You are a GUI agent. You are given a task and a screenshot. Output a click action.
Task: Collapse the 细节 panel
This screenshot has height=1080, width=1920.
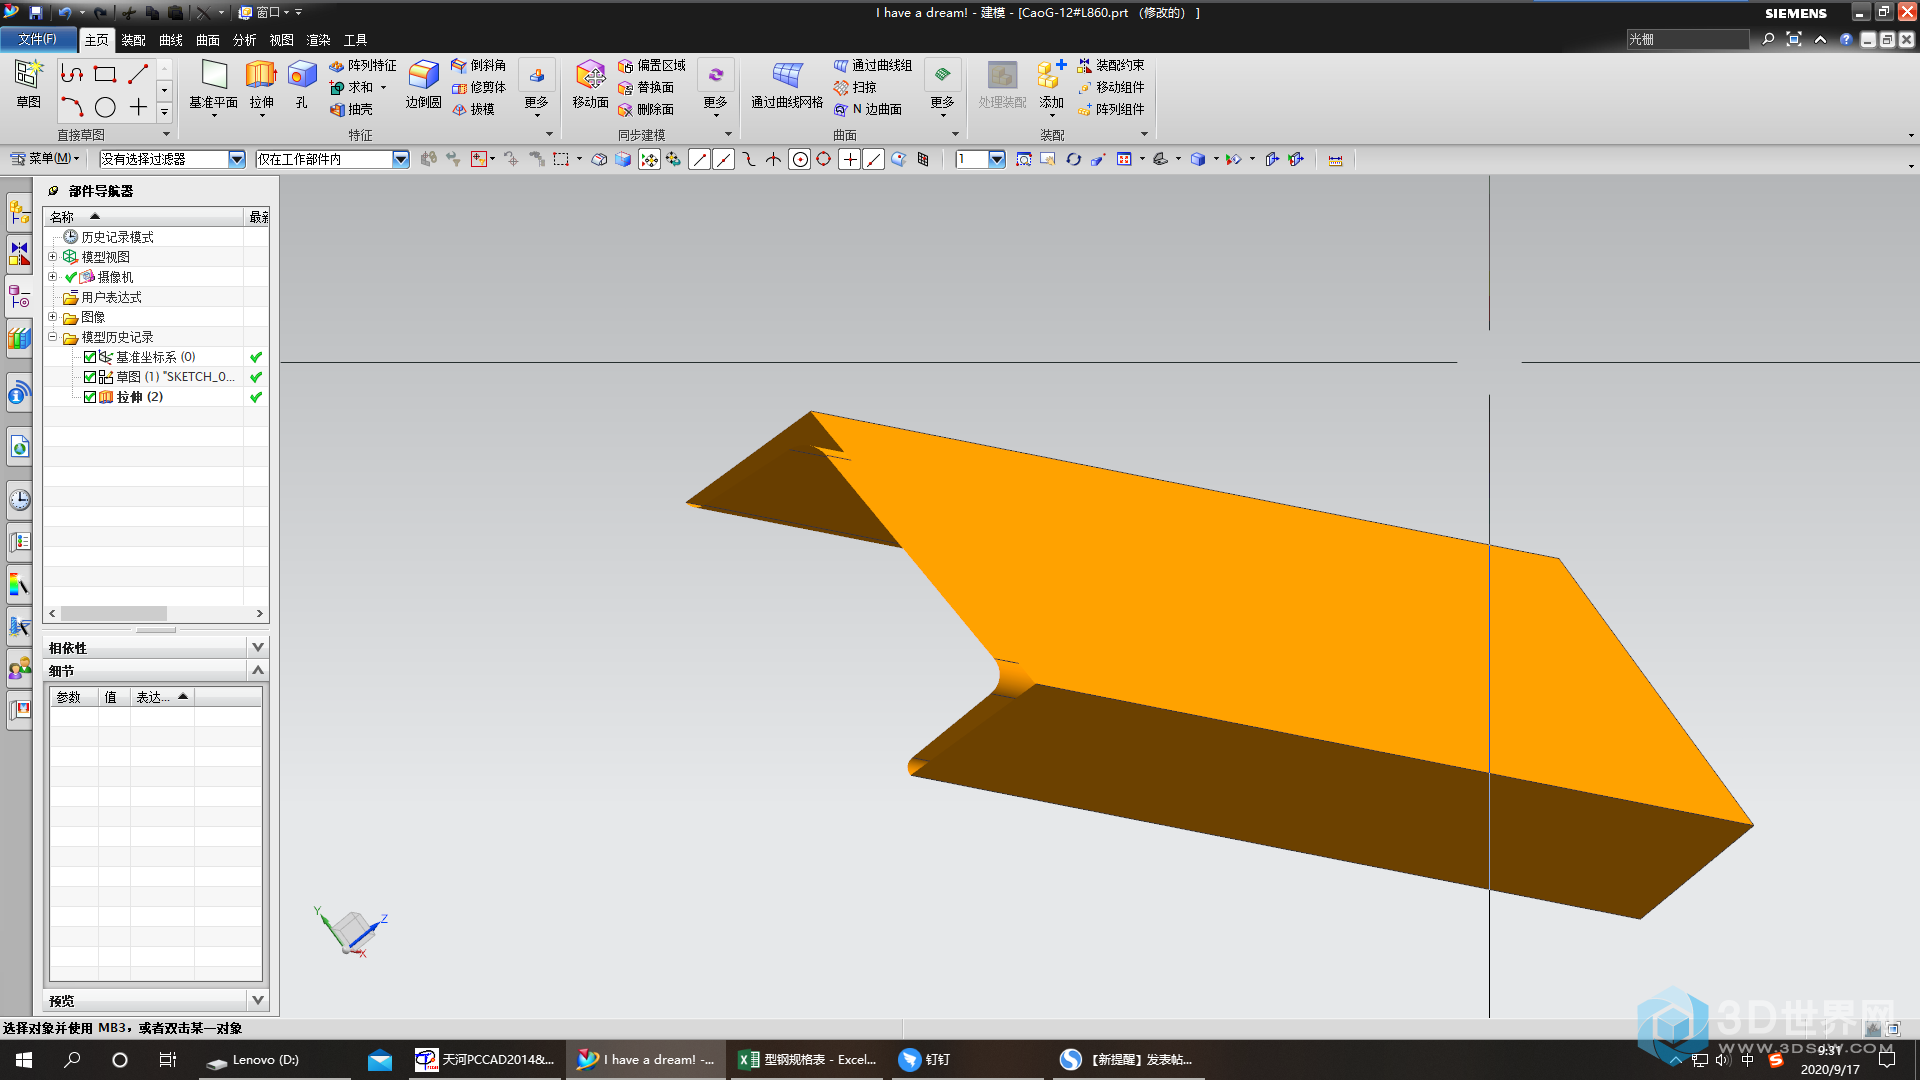(257, 670)
